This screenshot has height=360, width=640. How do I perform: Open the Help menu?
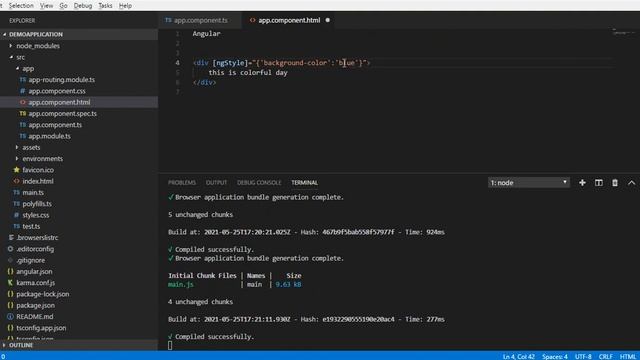click(x=125, y=6)
